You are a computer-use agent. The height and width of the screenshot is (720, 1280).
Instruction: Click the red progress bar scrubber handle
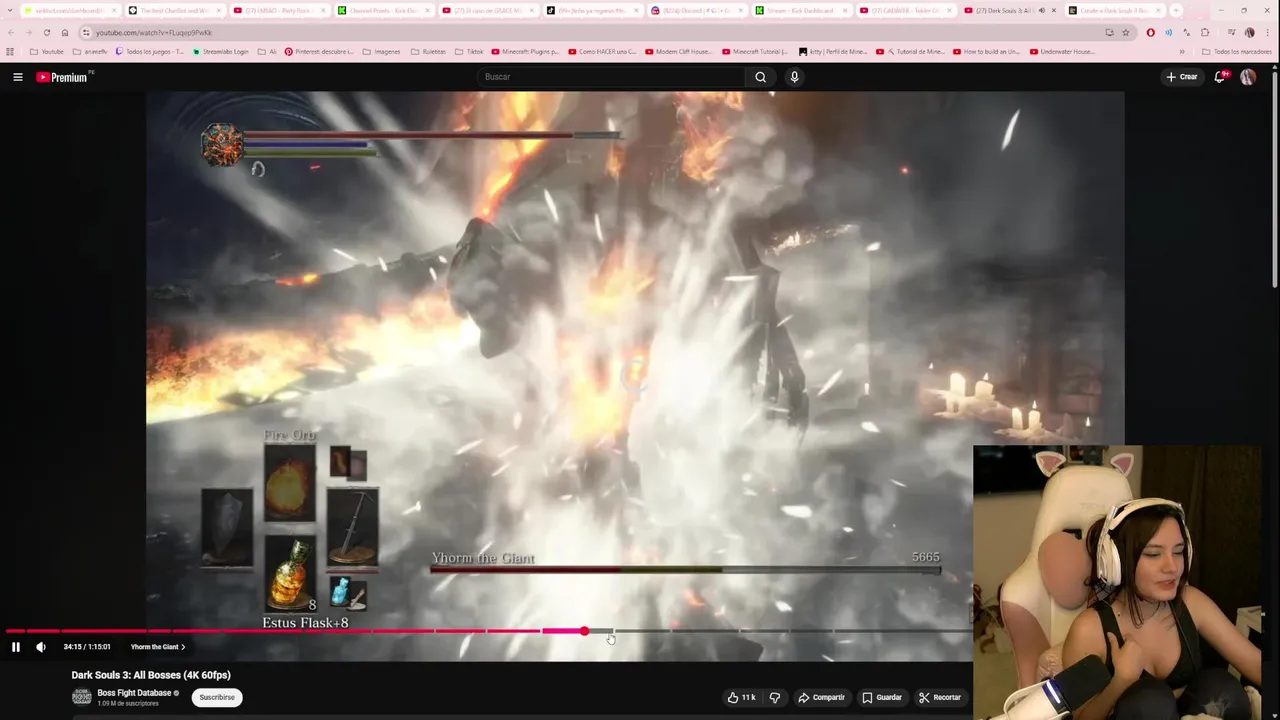pyautogui.click(x=584, y=631)
